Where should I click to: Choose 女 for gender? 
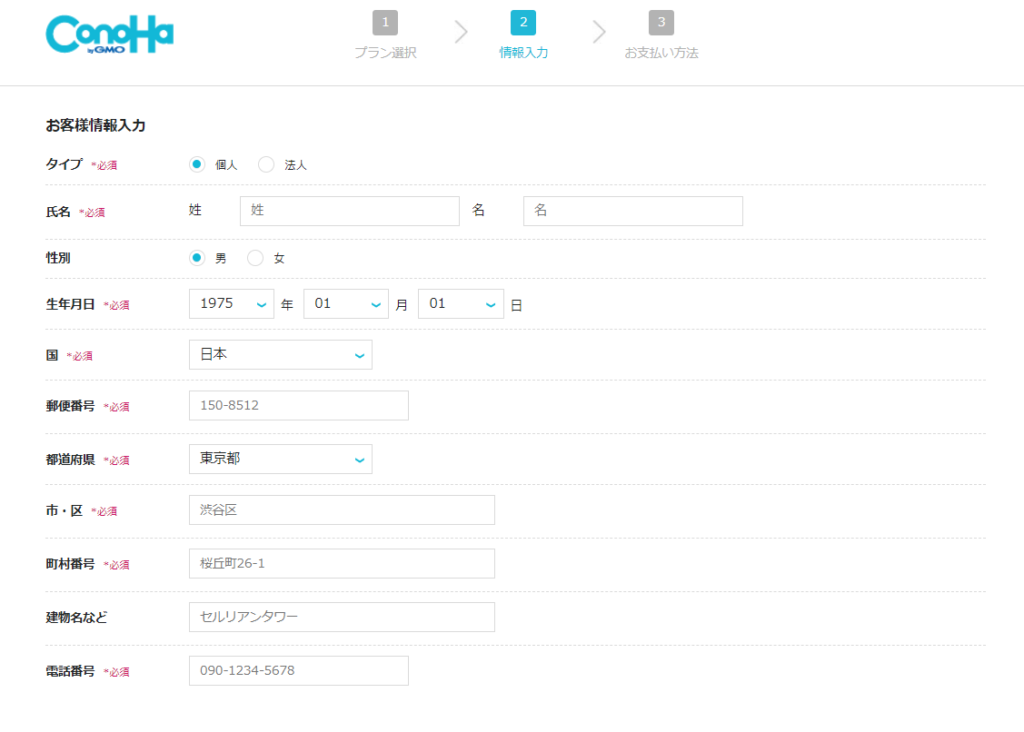point(255,258)
